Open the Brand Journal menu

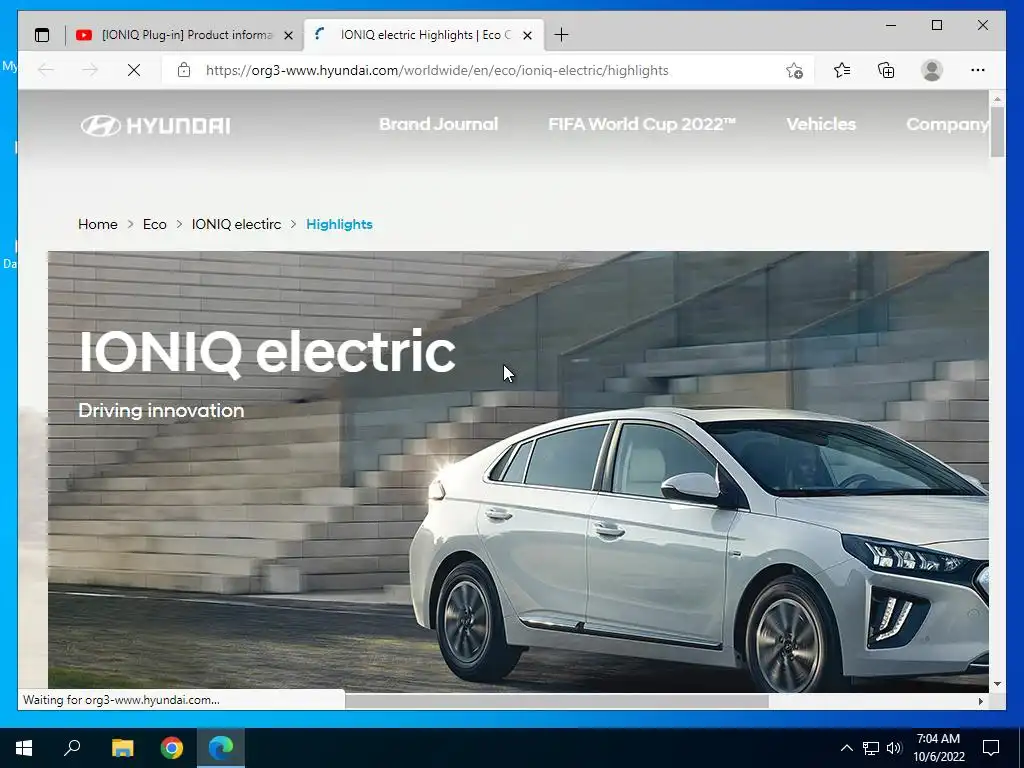point(438,124)
